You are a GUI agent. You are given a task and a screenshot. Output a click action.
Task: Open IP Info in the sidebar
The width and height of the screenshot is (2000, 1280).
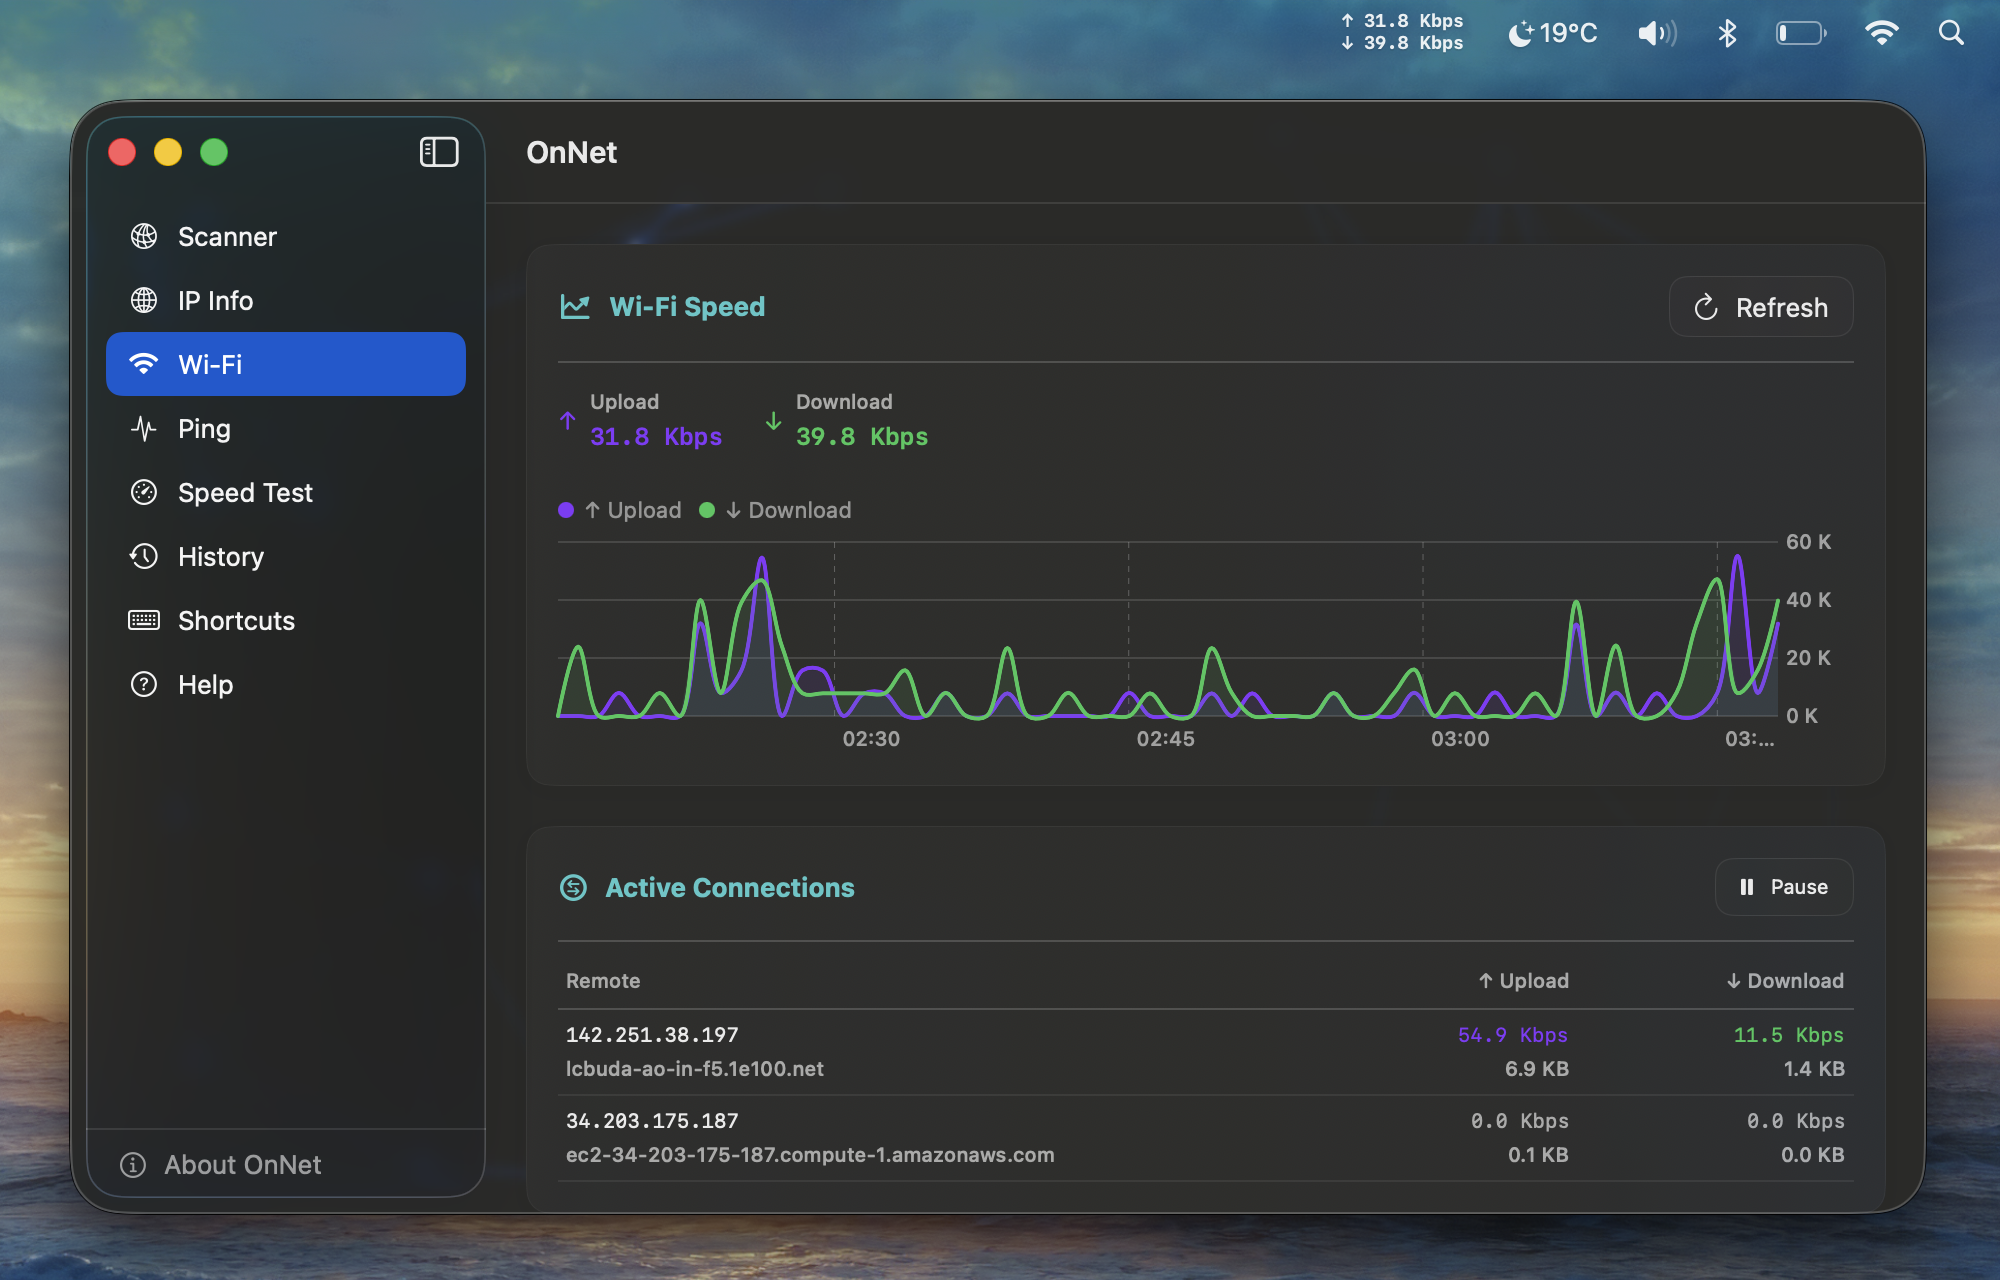[286, 300]
